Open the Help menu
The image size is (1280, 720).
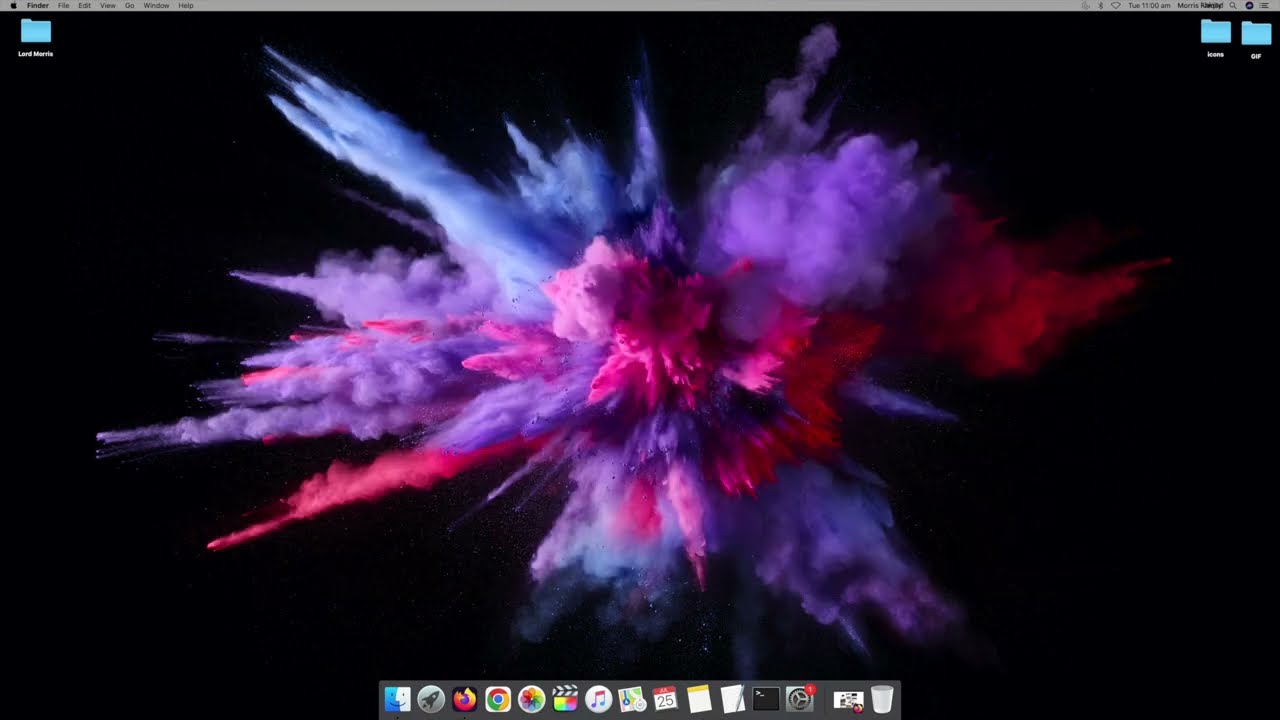pyautogui.click(x=186, y=5)
